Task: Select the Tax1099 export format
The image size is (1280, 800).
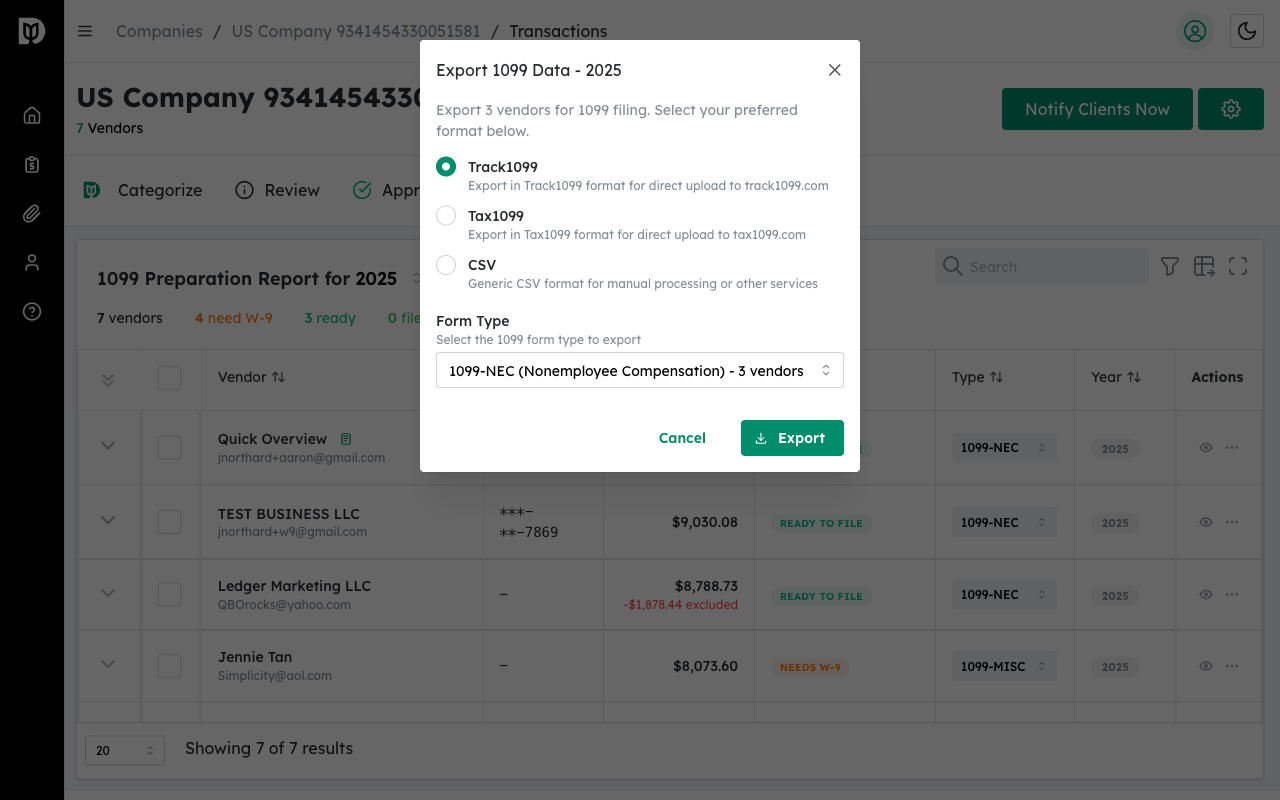Action: tap(445, 216)
